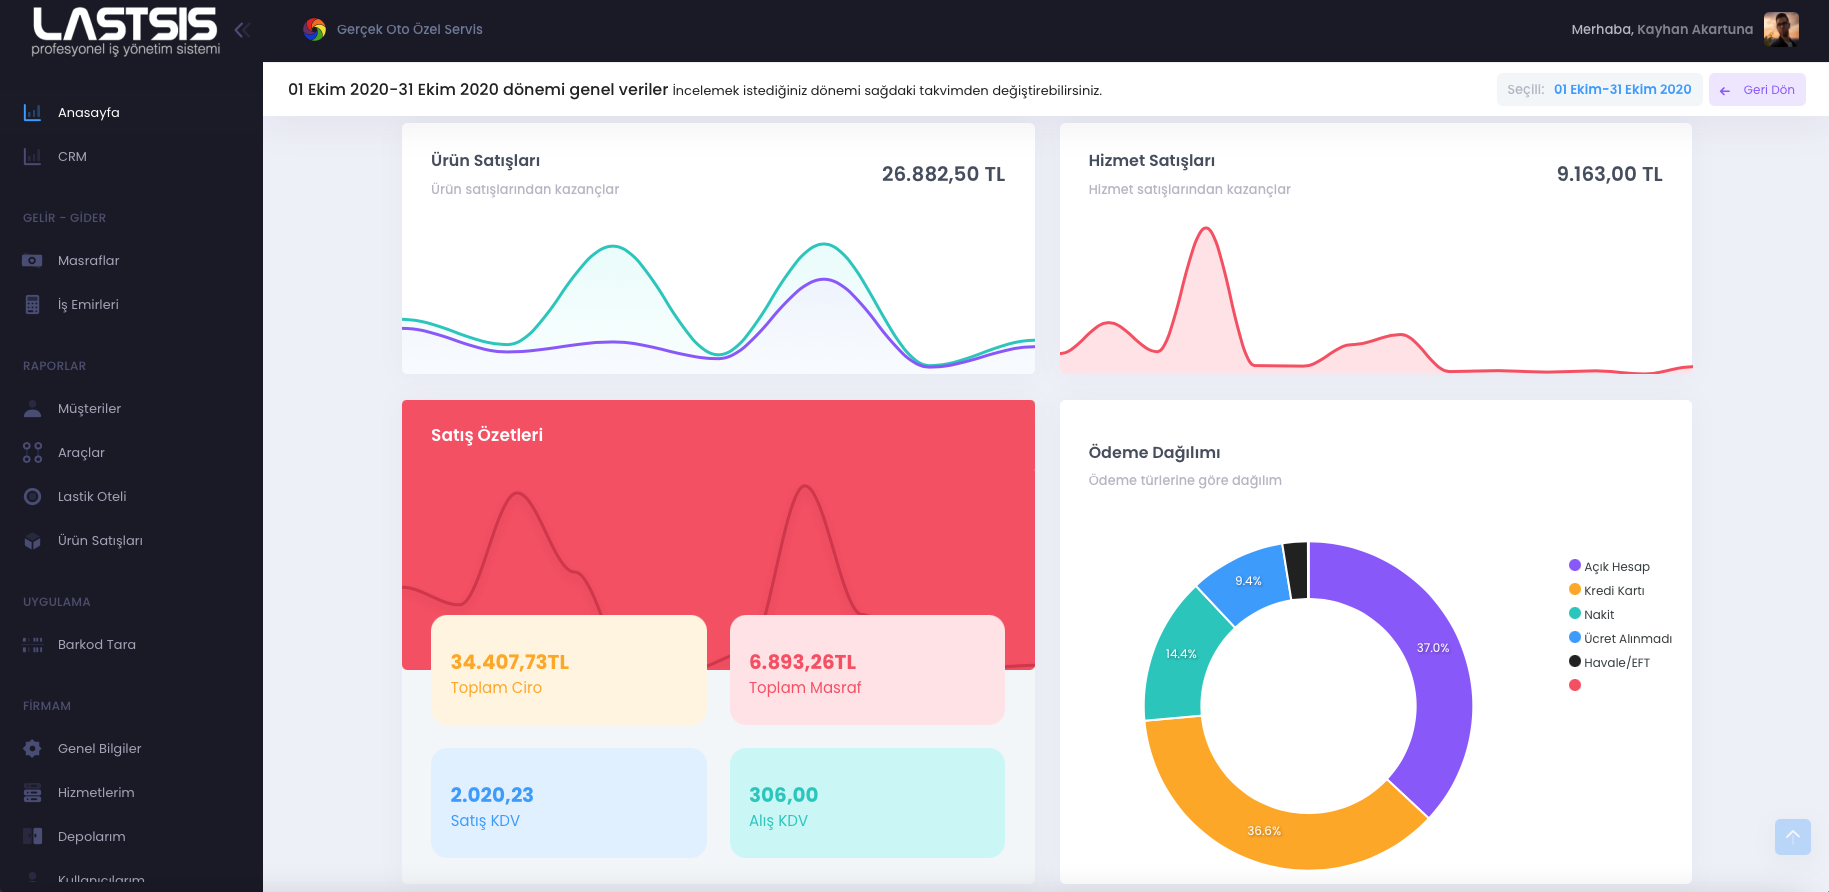Image resolution: width=1829 pixels, height=892 pixels.
Task: Select Müşteriler report
Action: 89,408
